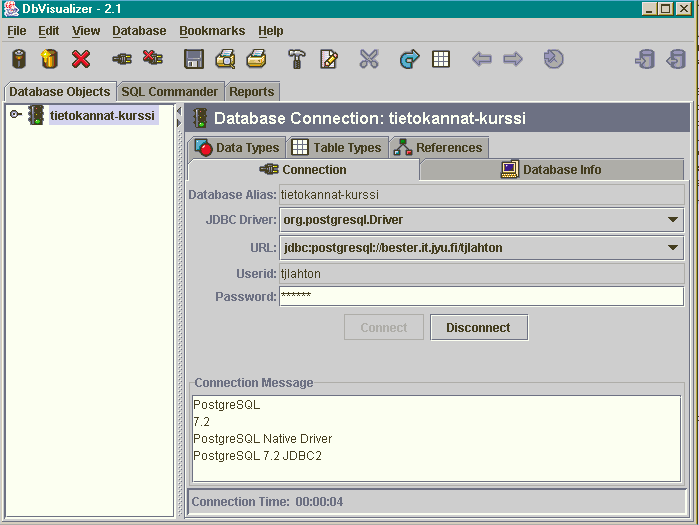
Task: Click the database import arrow icon
Action: pos(676,59)
